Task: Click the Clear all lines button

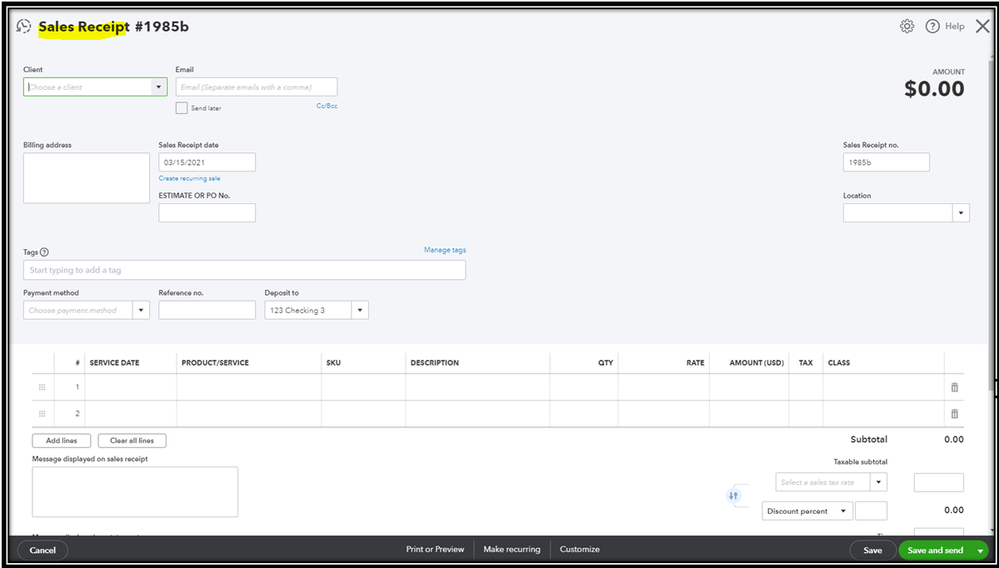Action: click(x=132, y=441)
